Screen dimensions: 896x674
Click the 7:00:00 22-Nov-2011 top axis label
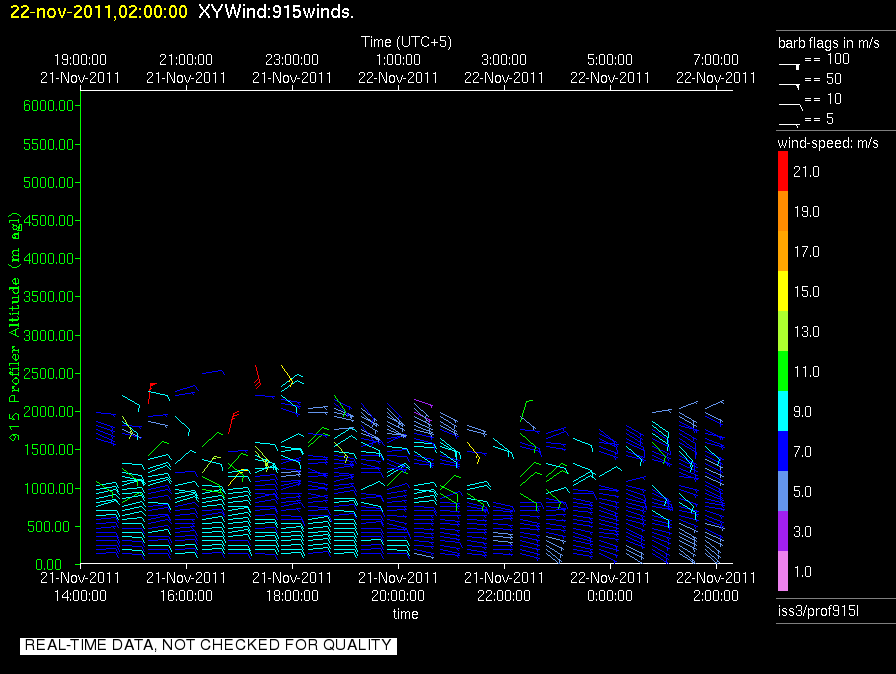716,69
